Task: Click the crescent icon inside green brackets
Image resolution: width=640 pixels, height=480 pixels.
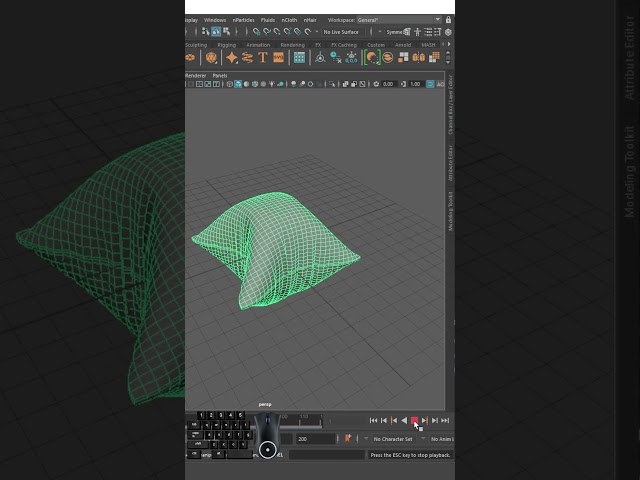Action: [372, 58]
